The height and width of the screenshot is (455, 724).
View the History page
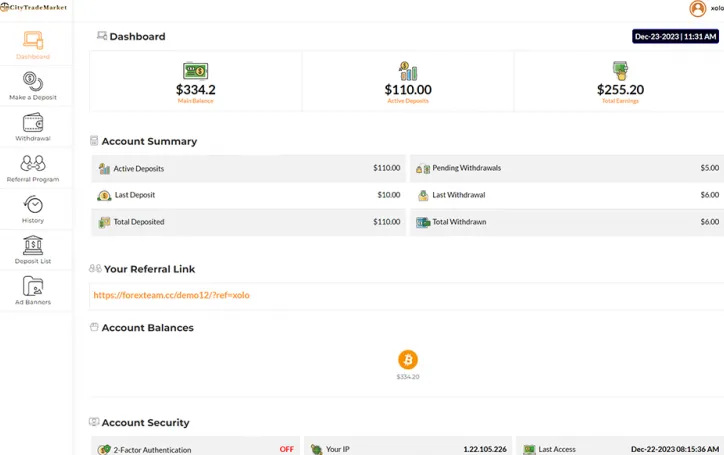tap(33, 209)
